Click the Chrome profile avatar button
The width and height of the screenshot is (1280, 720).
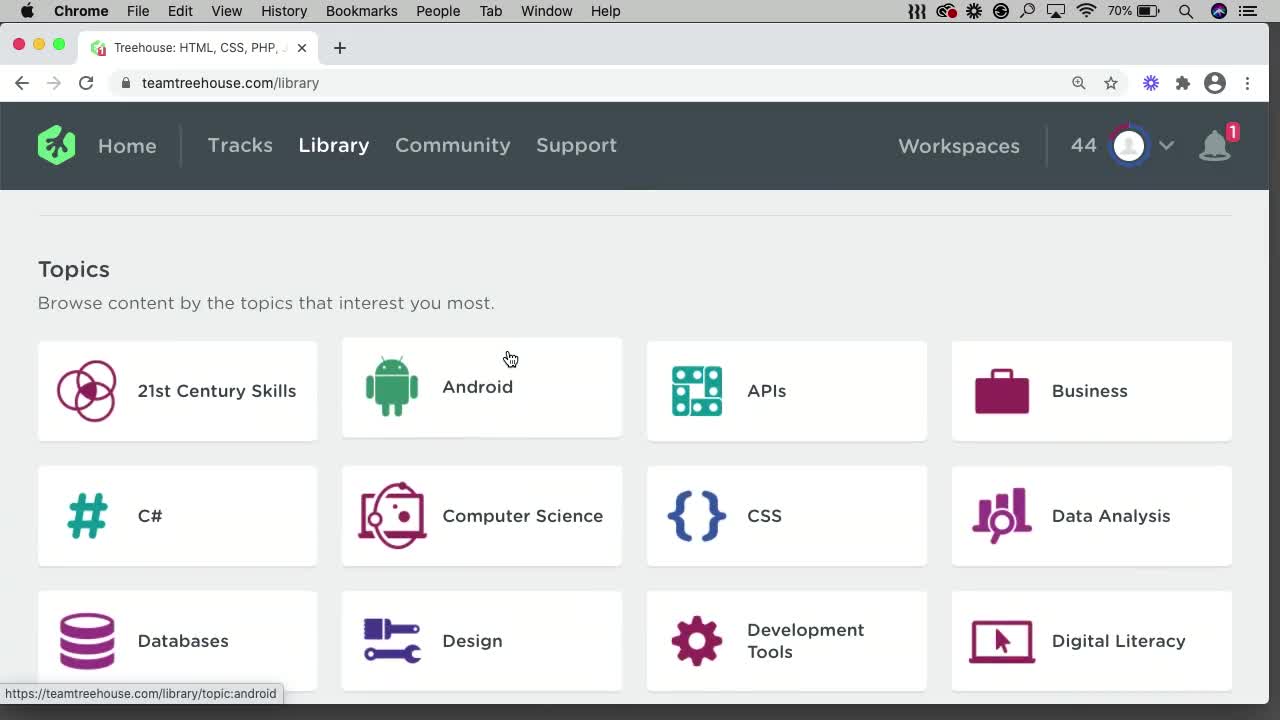pyautogui.click(x=1215, y=83)
